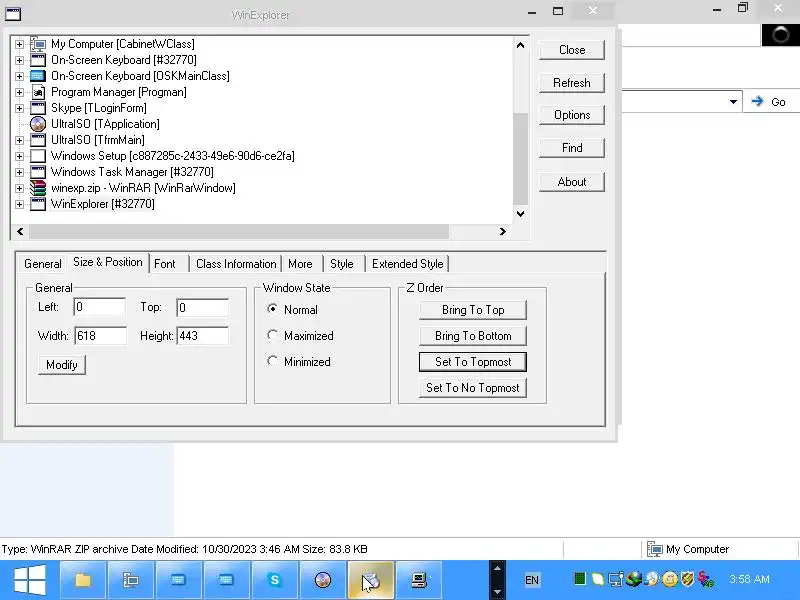The image size is (800, 600).
Task: Click Go in the background window
Action: [x=769, y=102]
